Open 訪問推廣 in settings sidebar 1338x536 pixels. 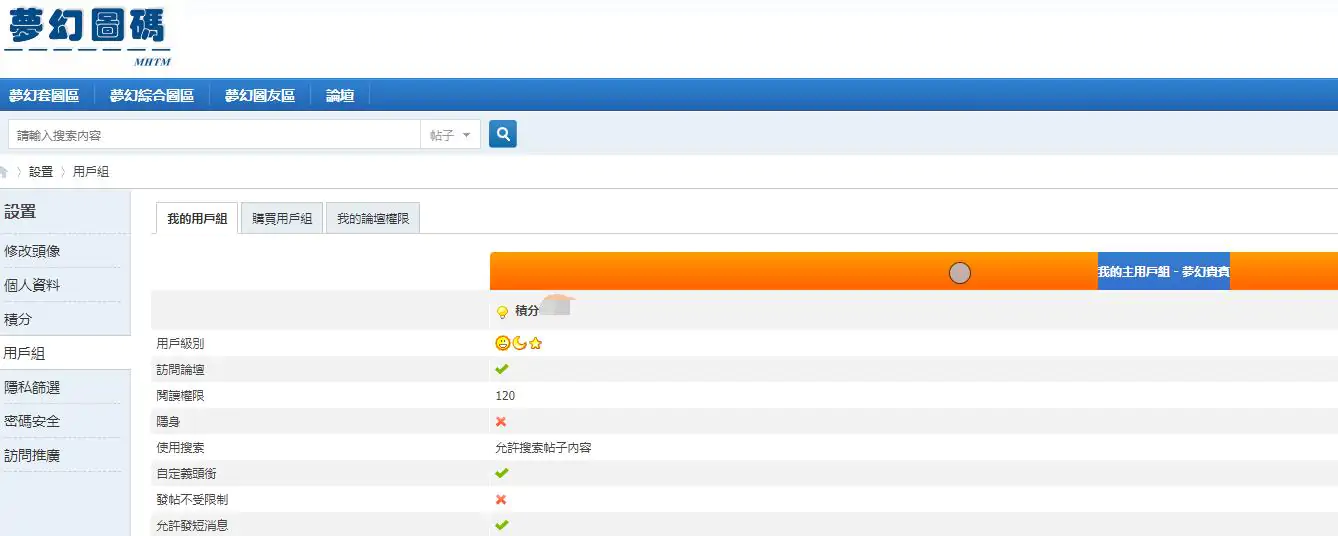(32, 455)
